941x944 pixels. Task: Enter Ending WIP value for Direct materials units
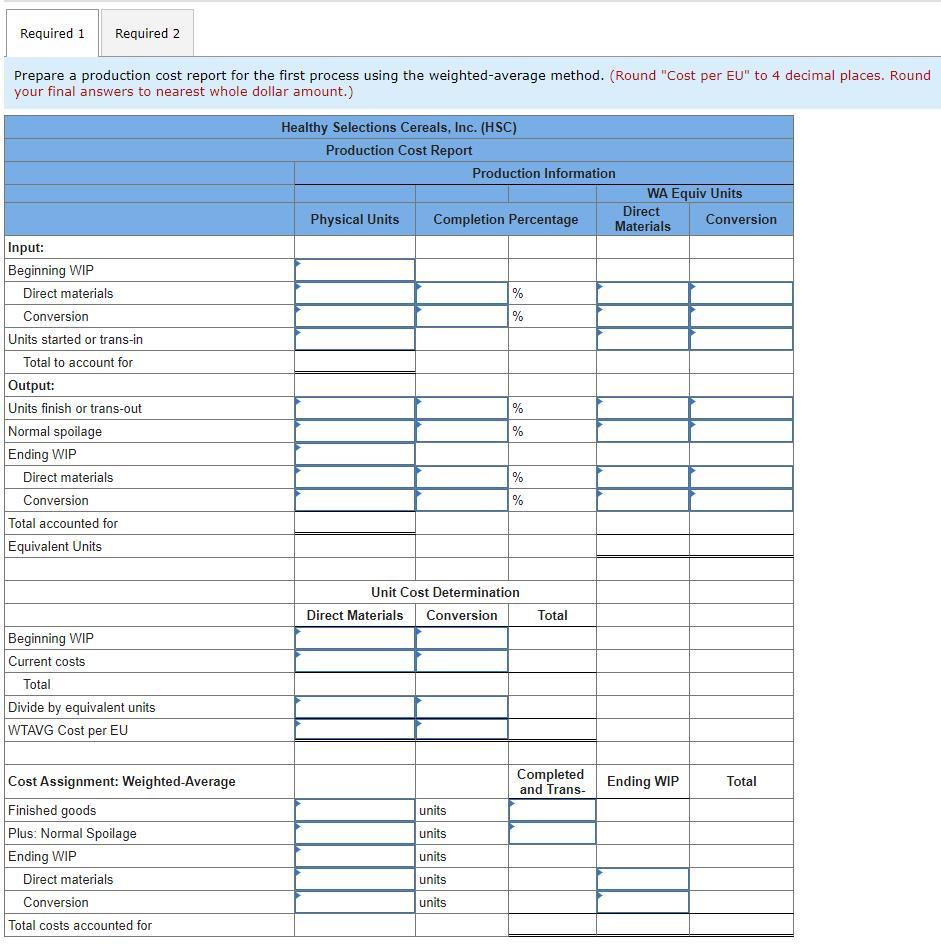click(x=354, y=878)
